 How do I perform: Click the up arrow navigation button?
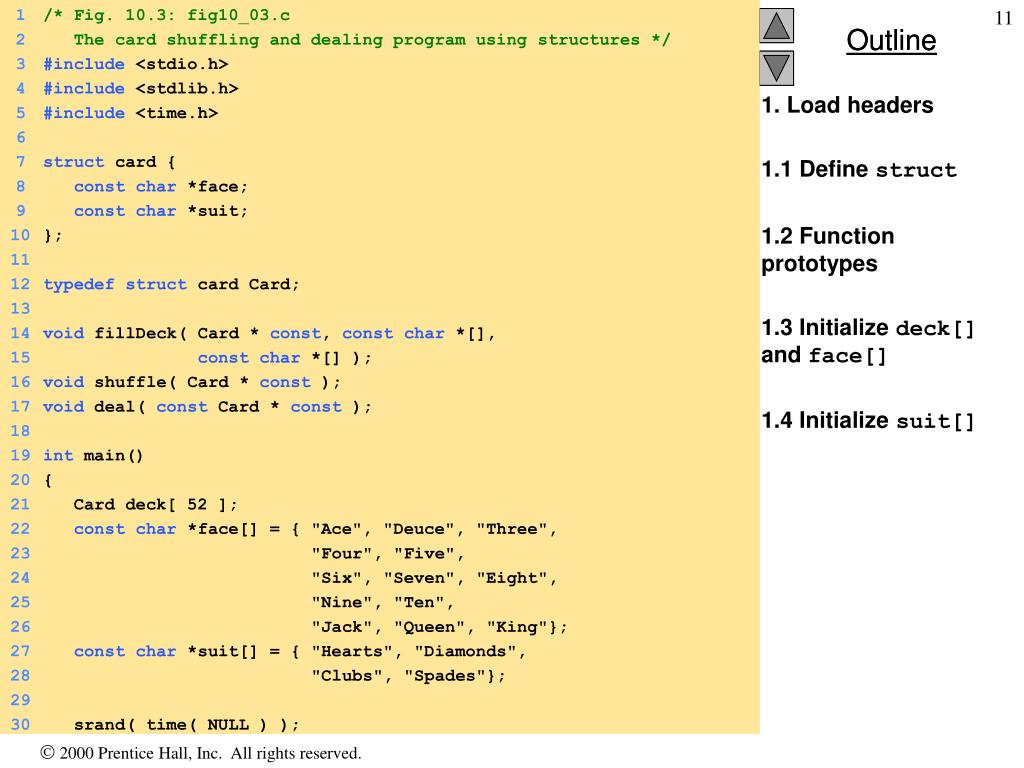[776, 25]
